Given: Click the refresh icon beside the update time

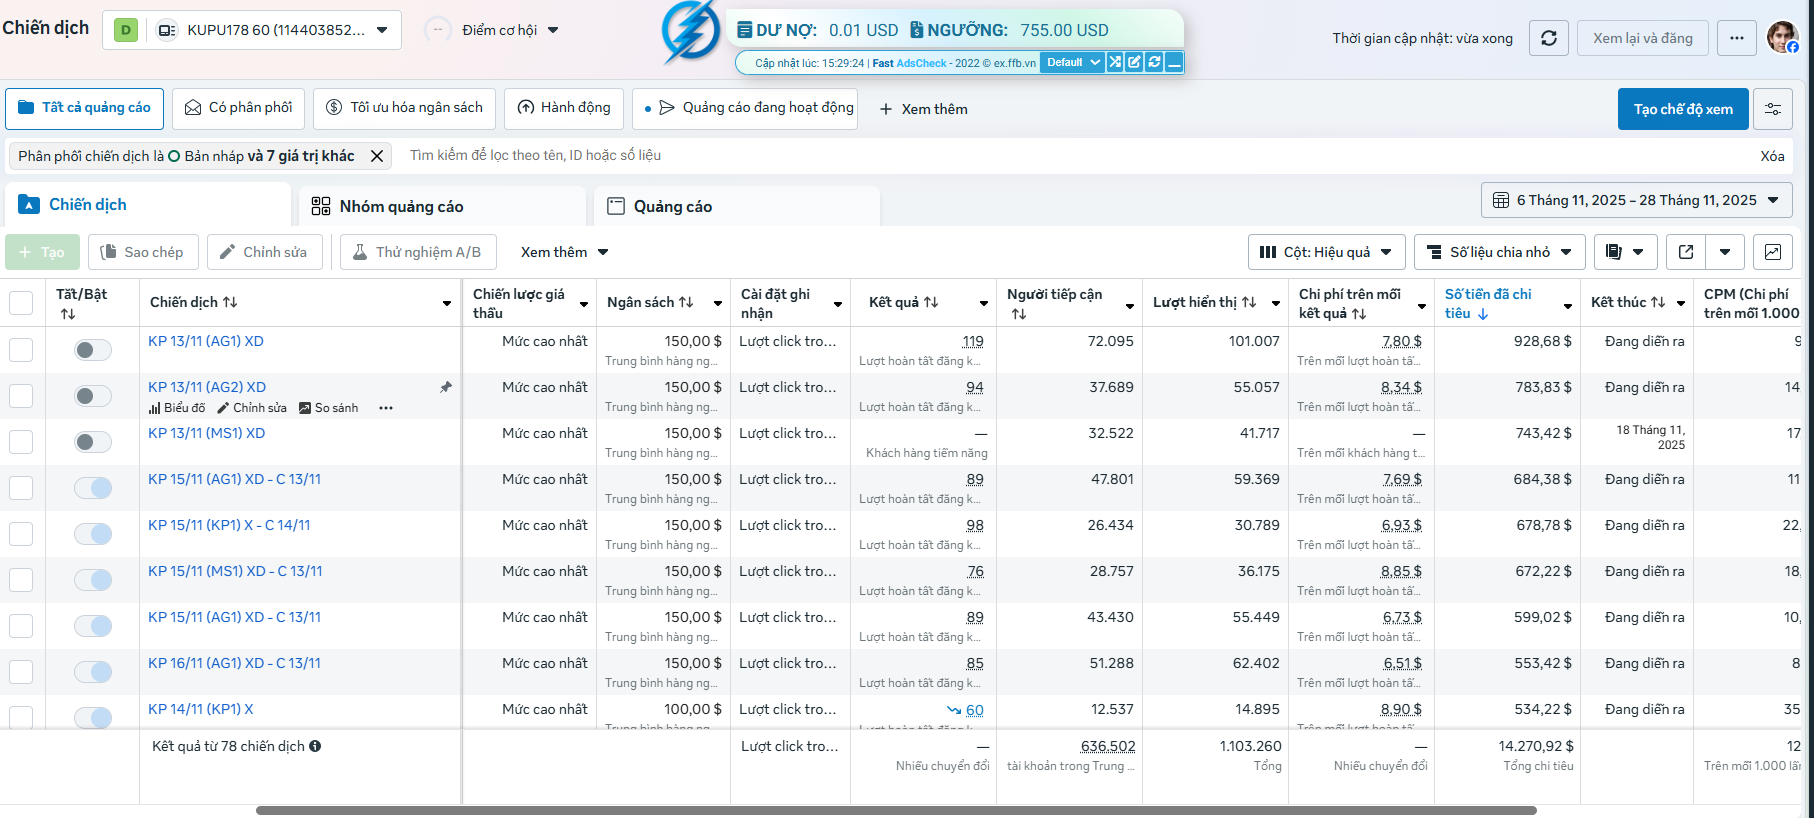Looking at the screenshot, I should pos(1549,38).
